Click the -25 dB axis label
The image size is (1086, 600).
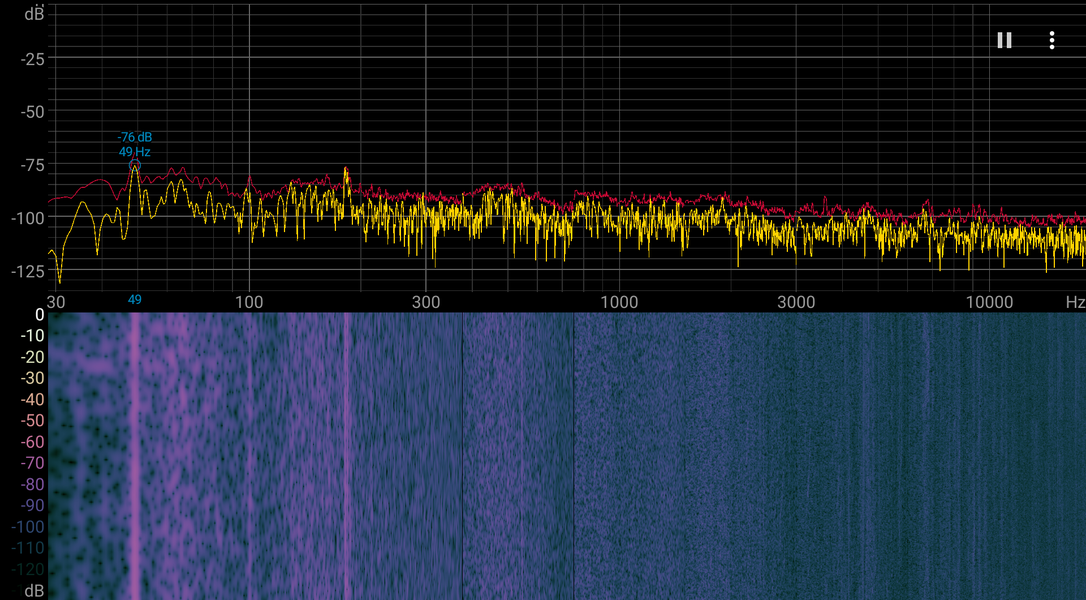coord(33,60)
